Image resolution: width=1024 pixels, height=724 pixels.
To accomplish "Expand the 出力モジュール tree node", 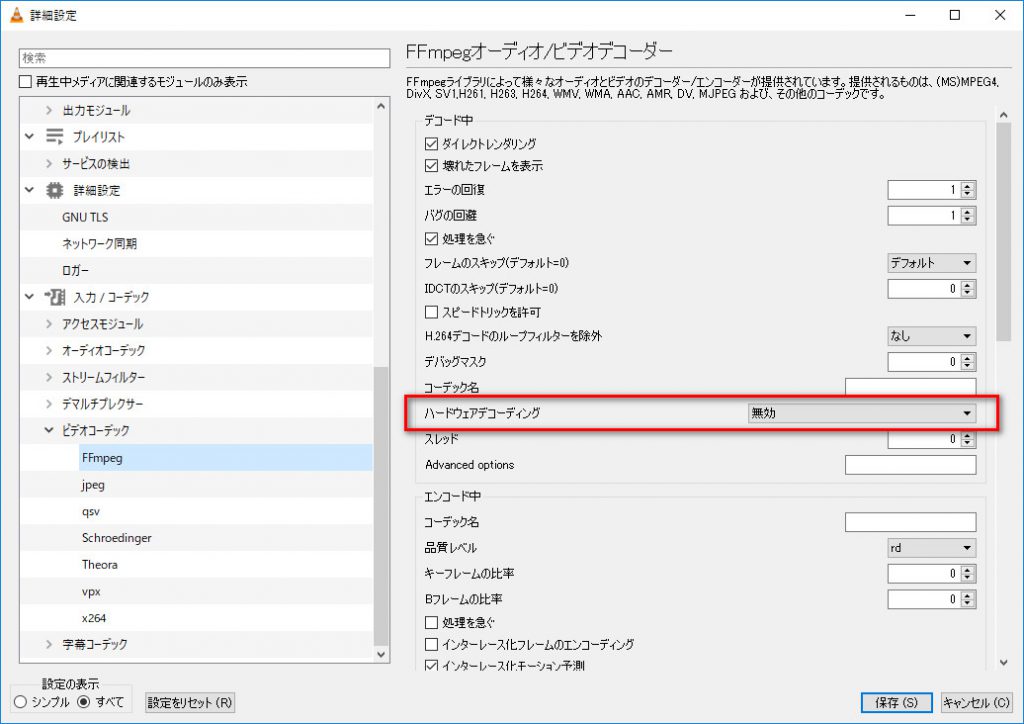I will pos(49,110).
